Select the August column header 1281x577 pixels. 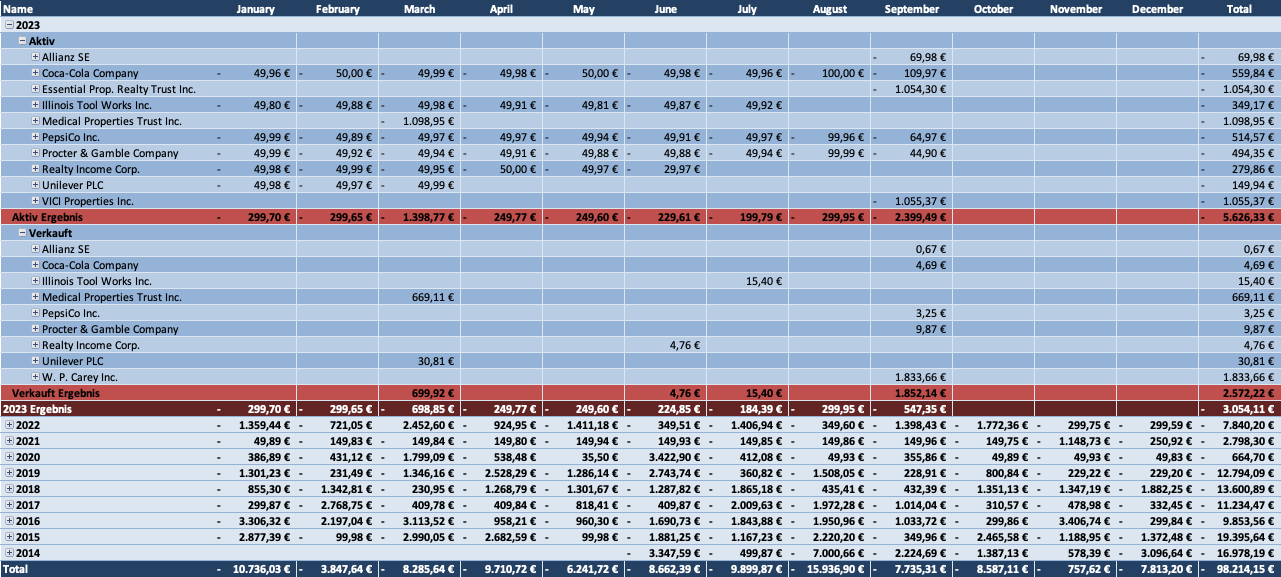[x=830, y=9]
